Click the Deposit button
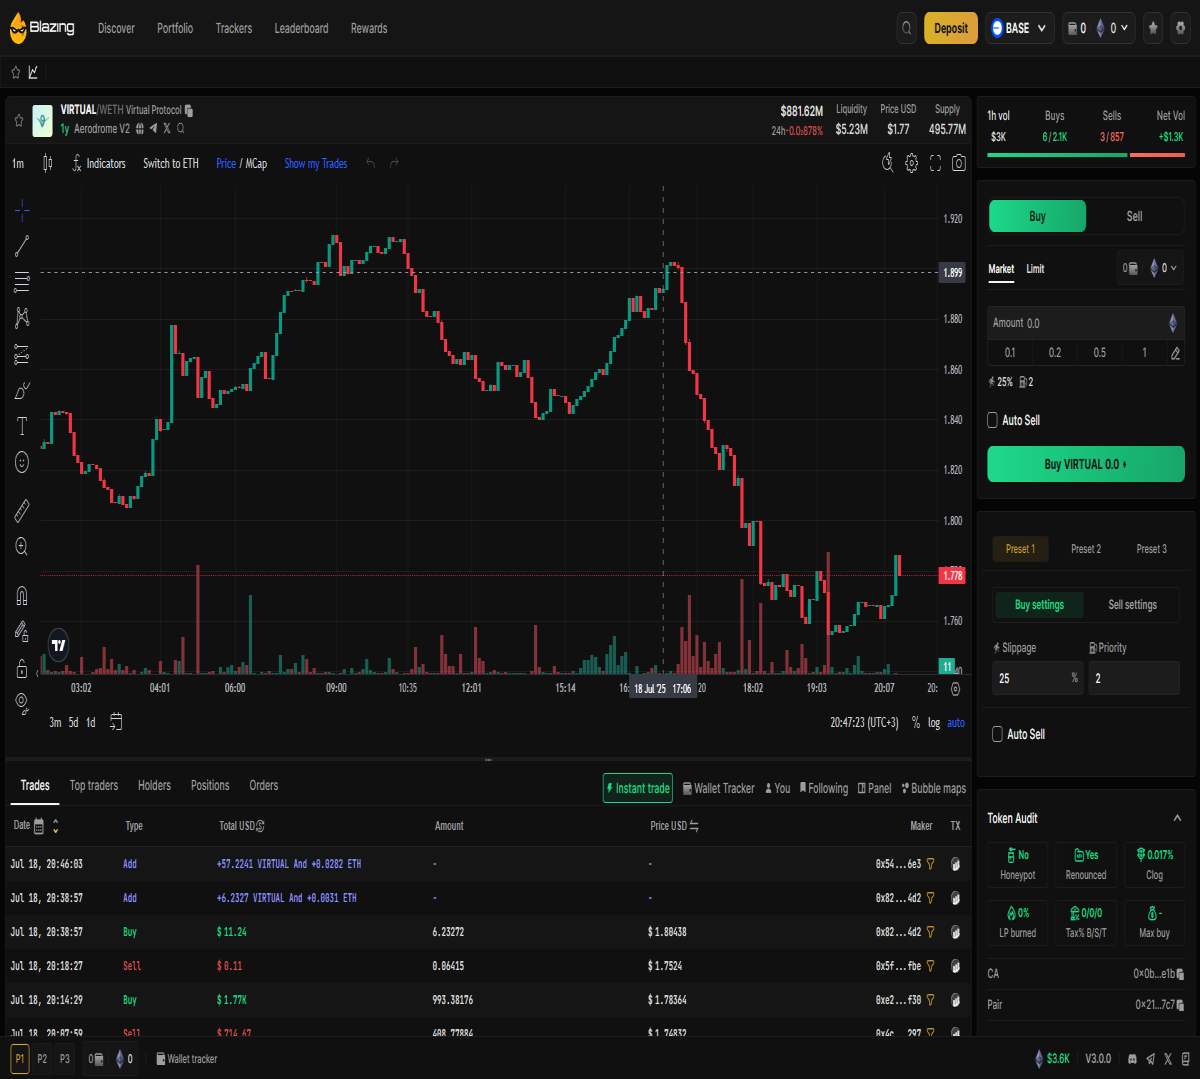The width and height of the screenshot is (1200, 1079). 951,28
